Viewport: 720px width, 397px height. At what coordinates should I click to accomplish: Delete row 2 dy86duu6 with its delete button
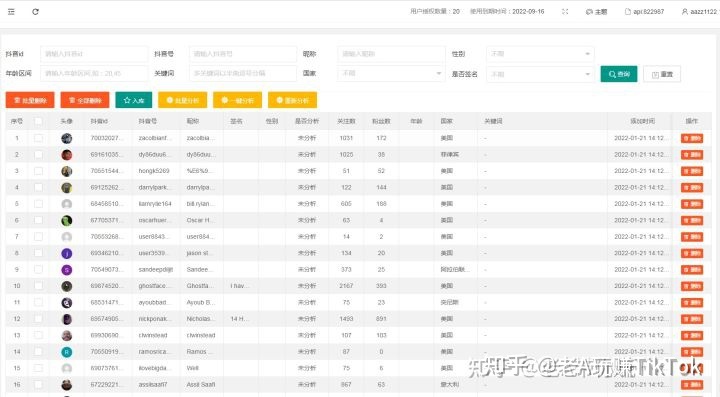(x=692, y=155)
